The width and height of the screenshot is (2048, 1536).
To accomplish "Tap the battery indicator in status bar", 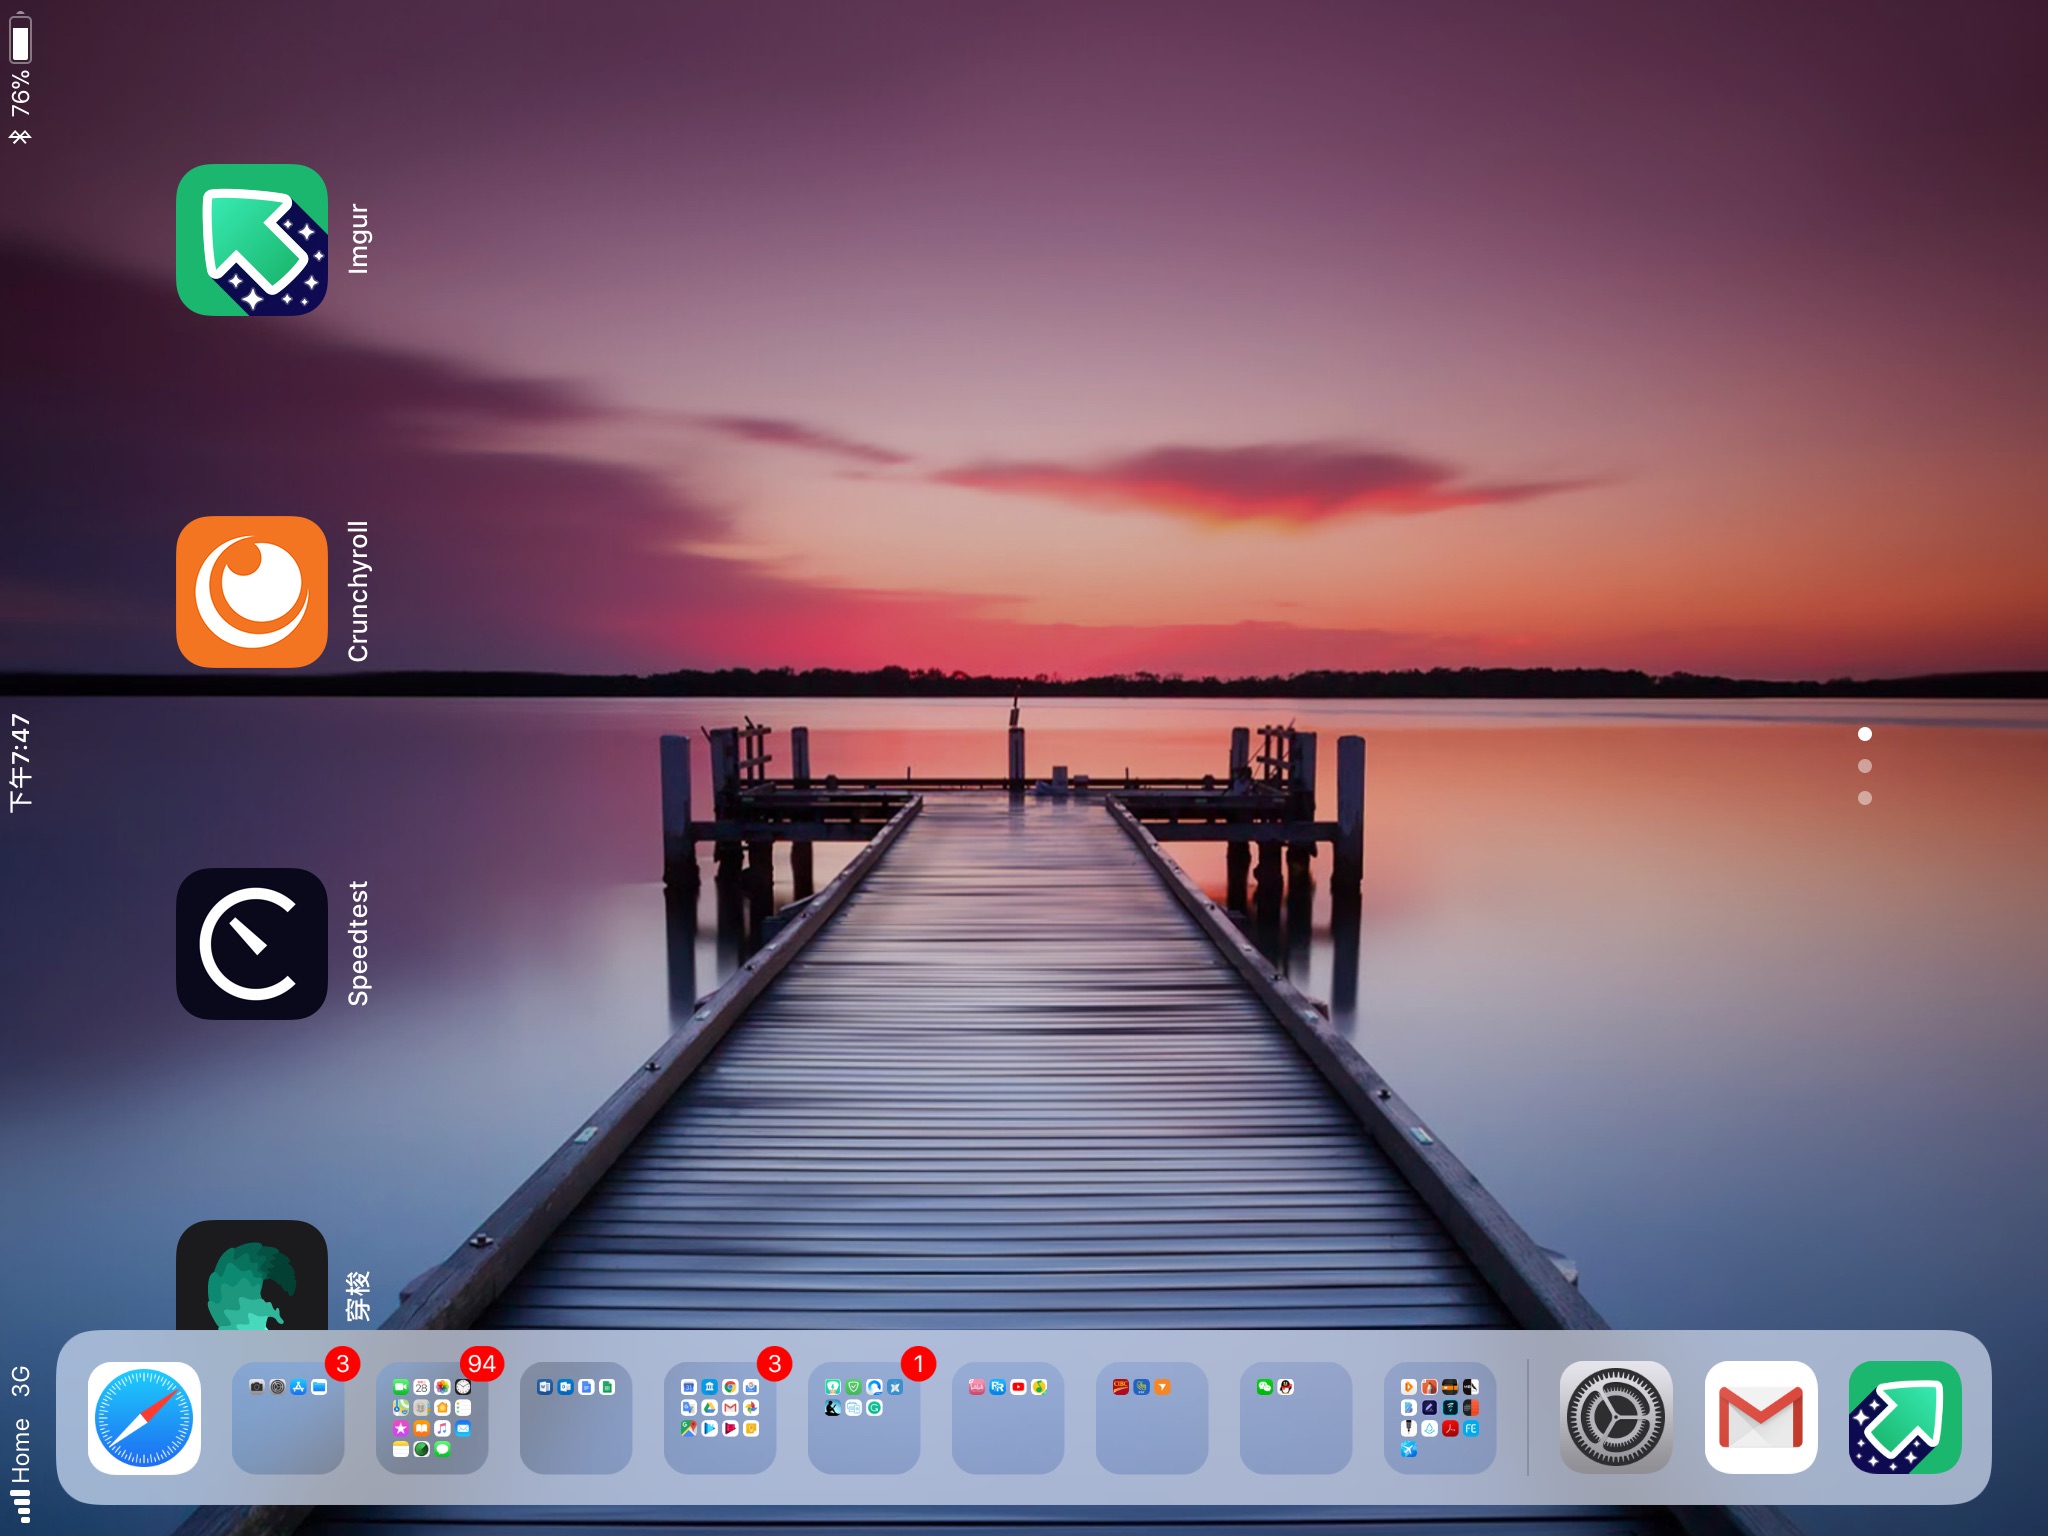I will click(x=20, y=40).
